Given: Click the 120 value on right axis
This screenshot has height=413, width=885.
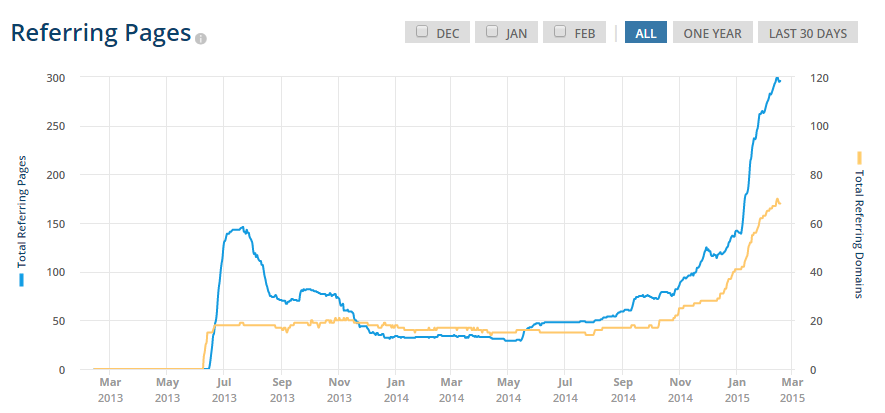Looking at the screenshot, I should [817, 78].
